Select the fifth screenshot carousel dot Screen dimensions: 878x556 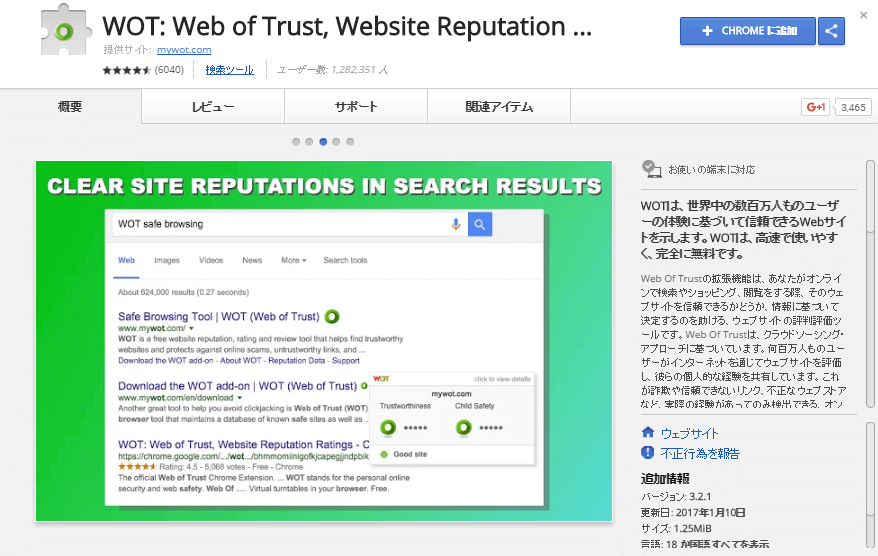(350, 142)
